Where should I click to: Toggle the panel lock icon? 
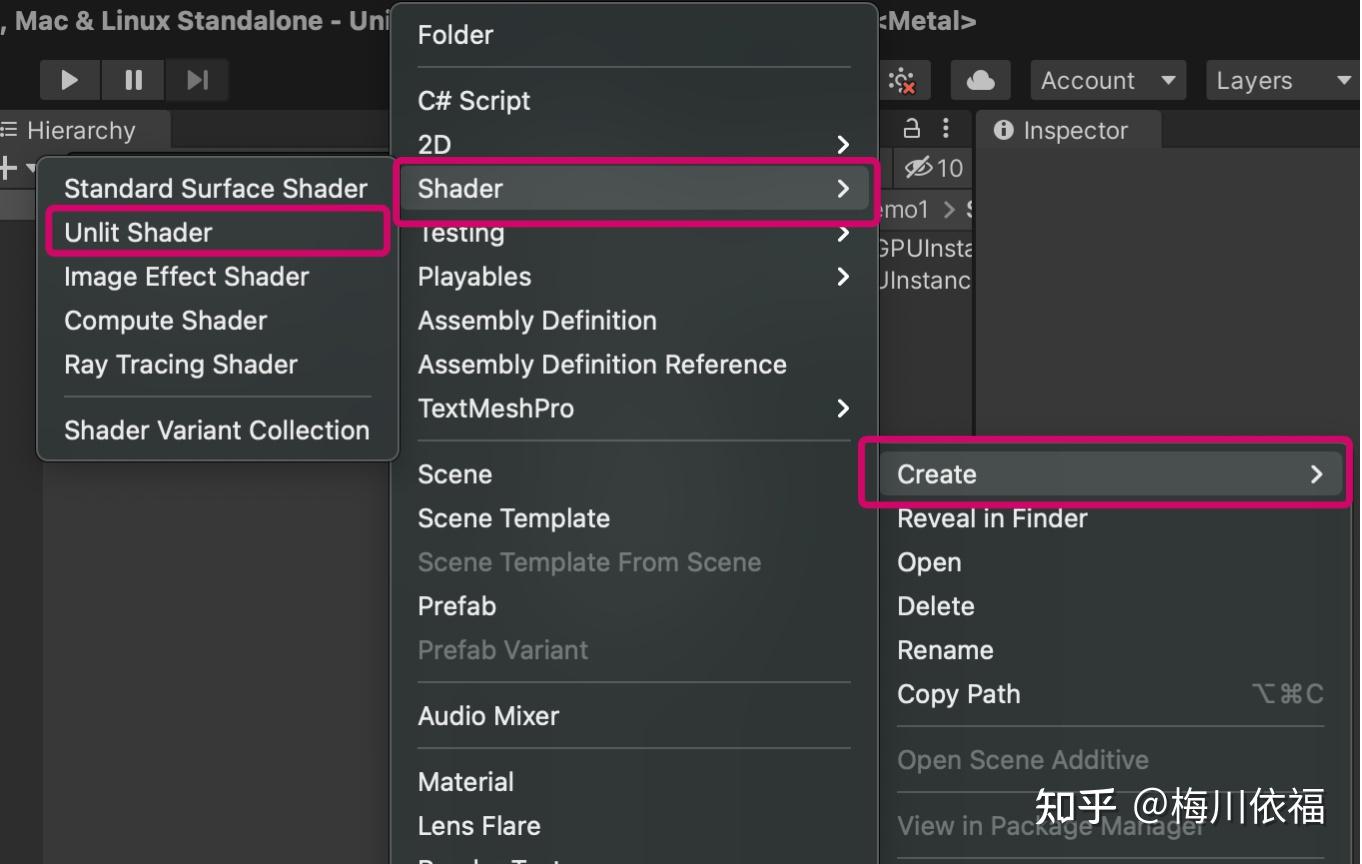[x=911, y=129]
